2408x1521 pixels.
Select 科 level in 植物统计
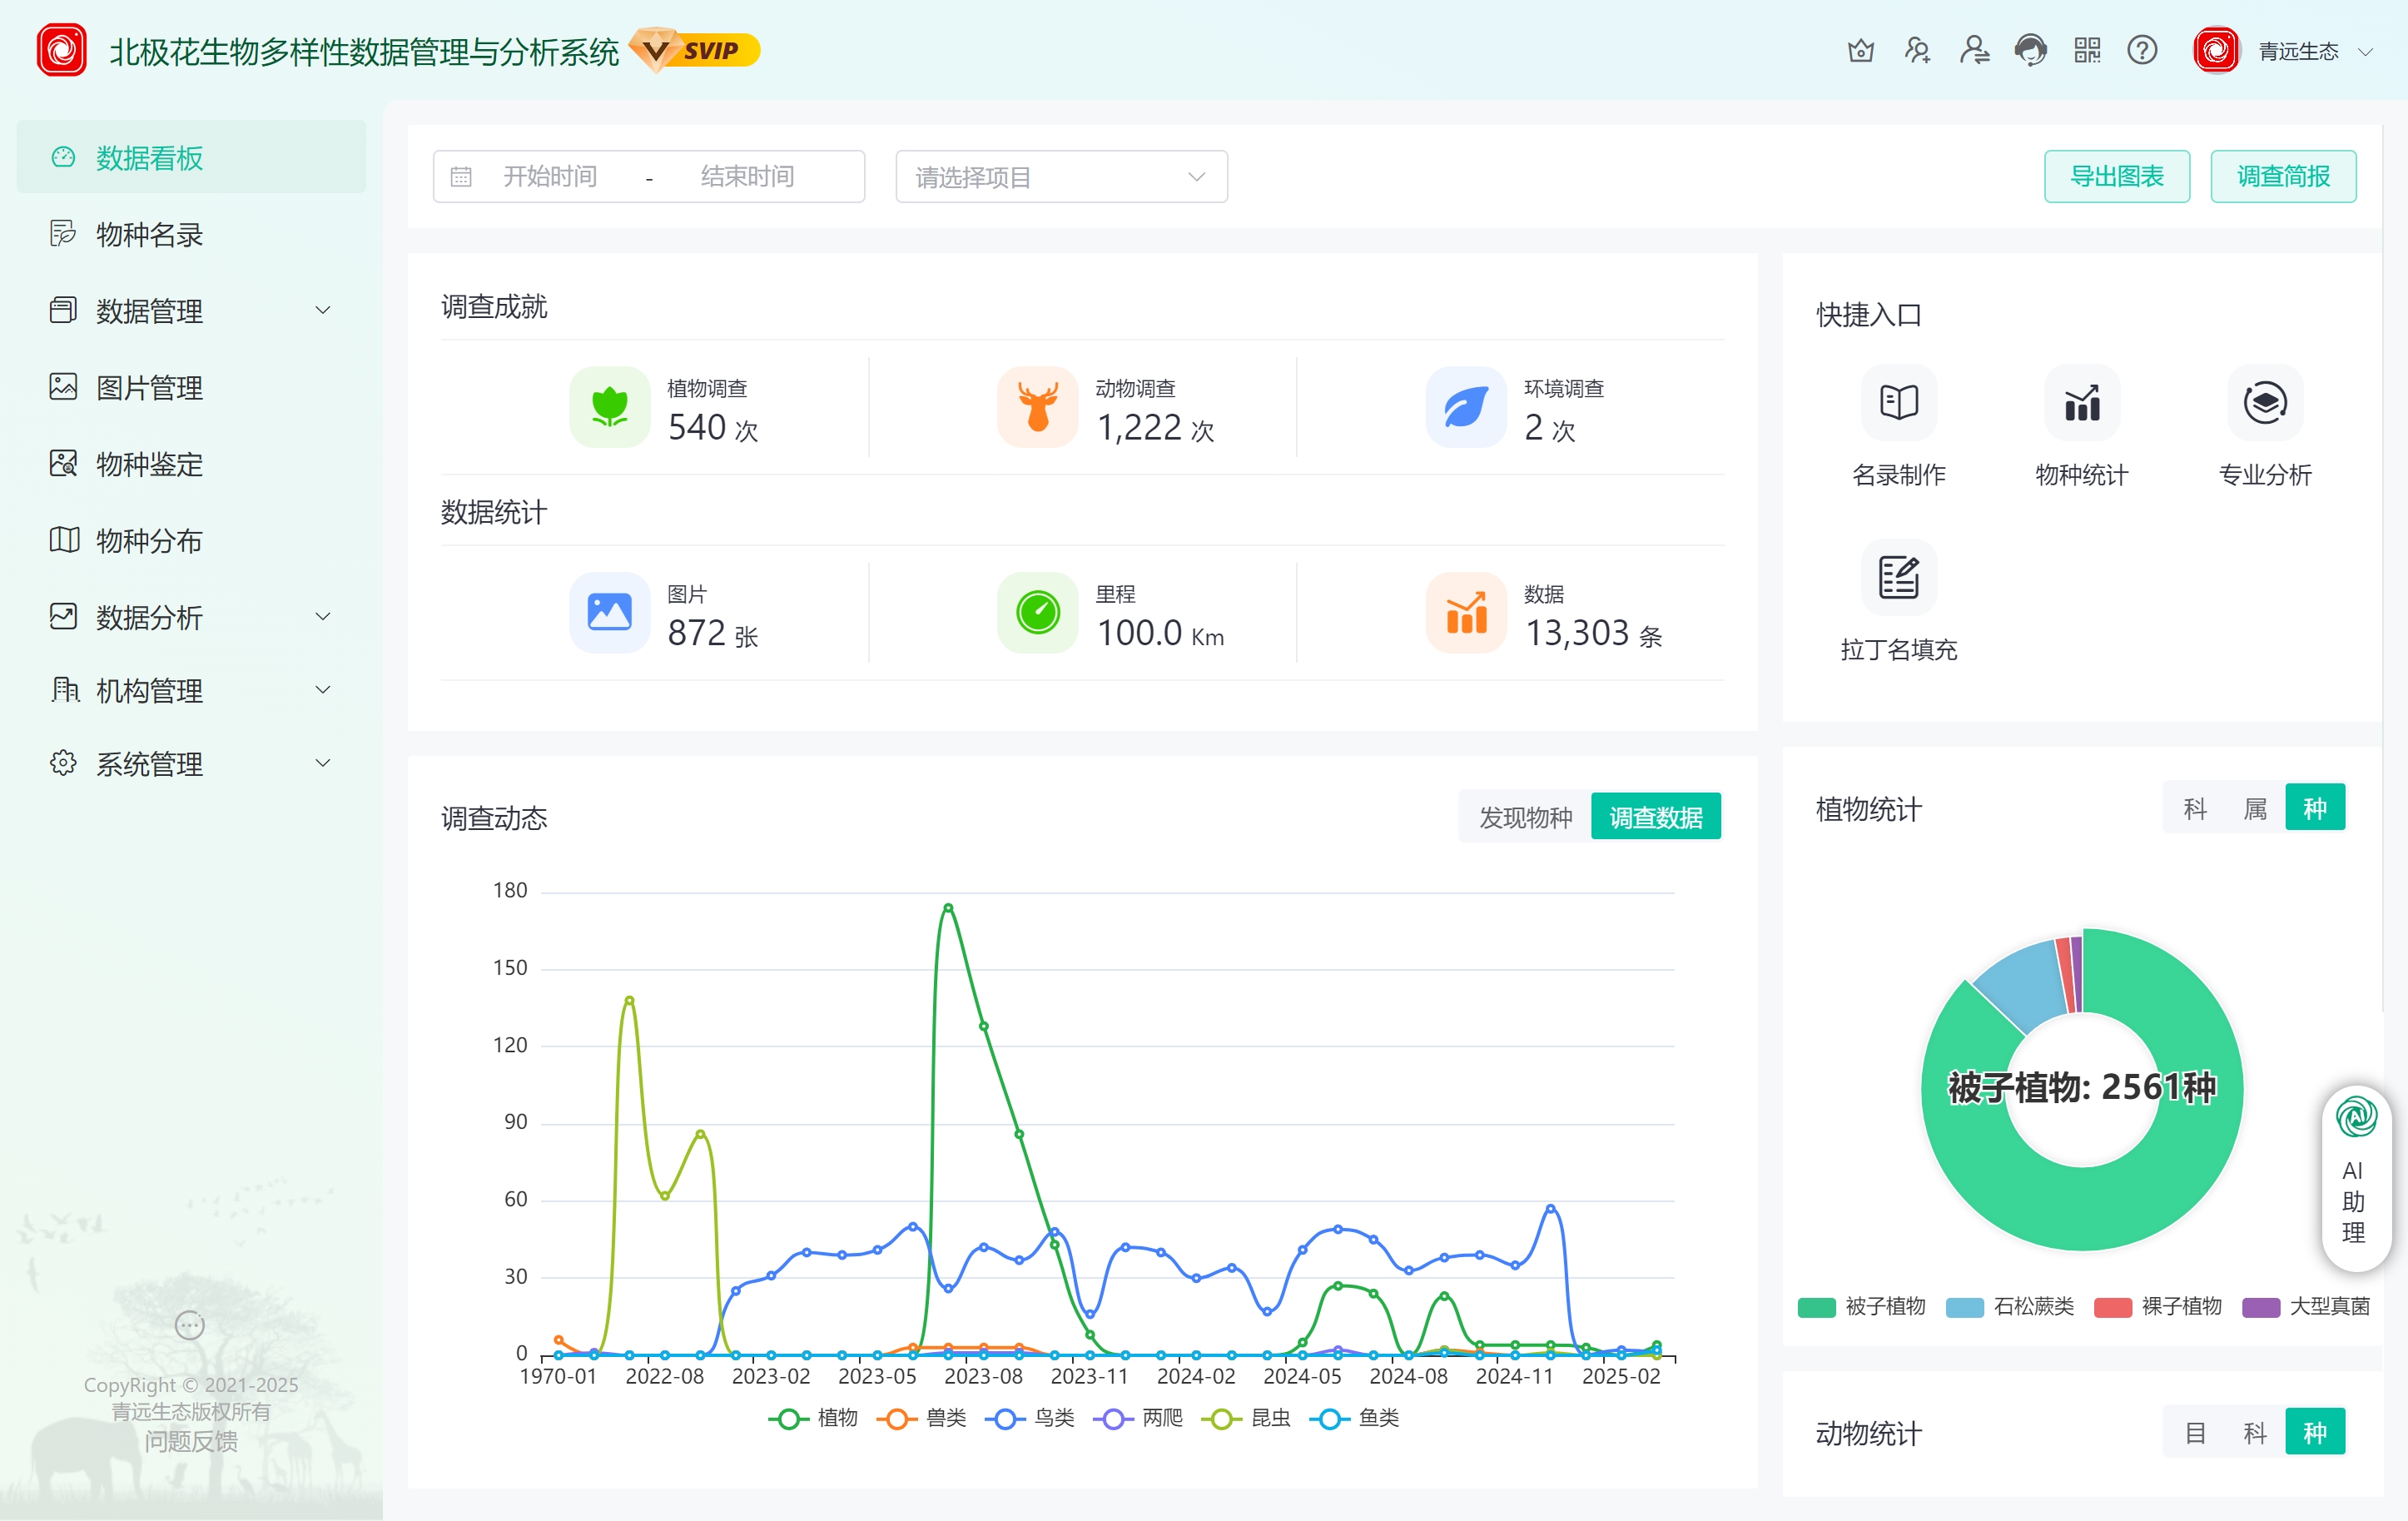(2195, 808)
